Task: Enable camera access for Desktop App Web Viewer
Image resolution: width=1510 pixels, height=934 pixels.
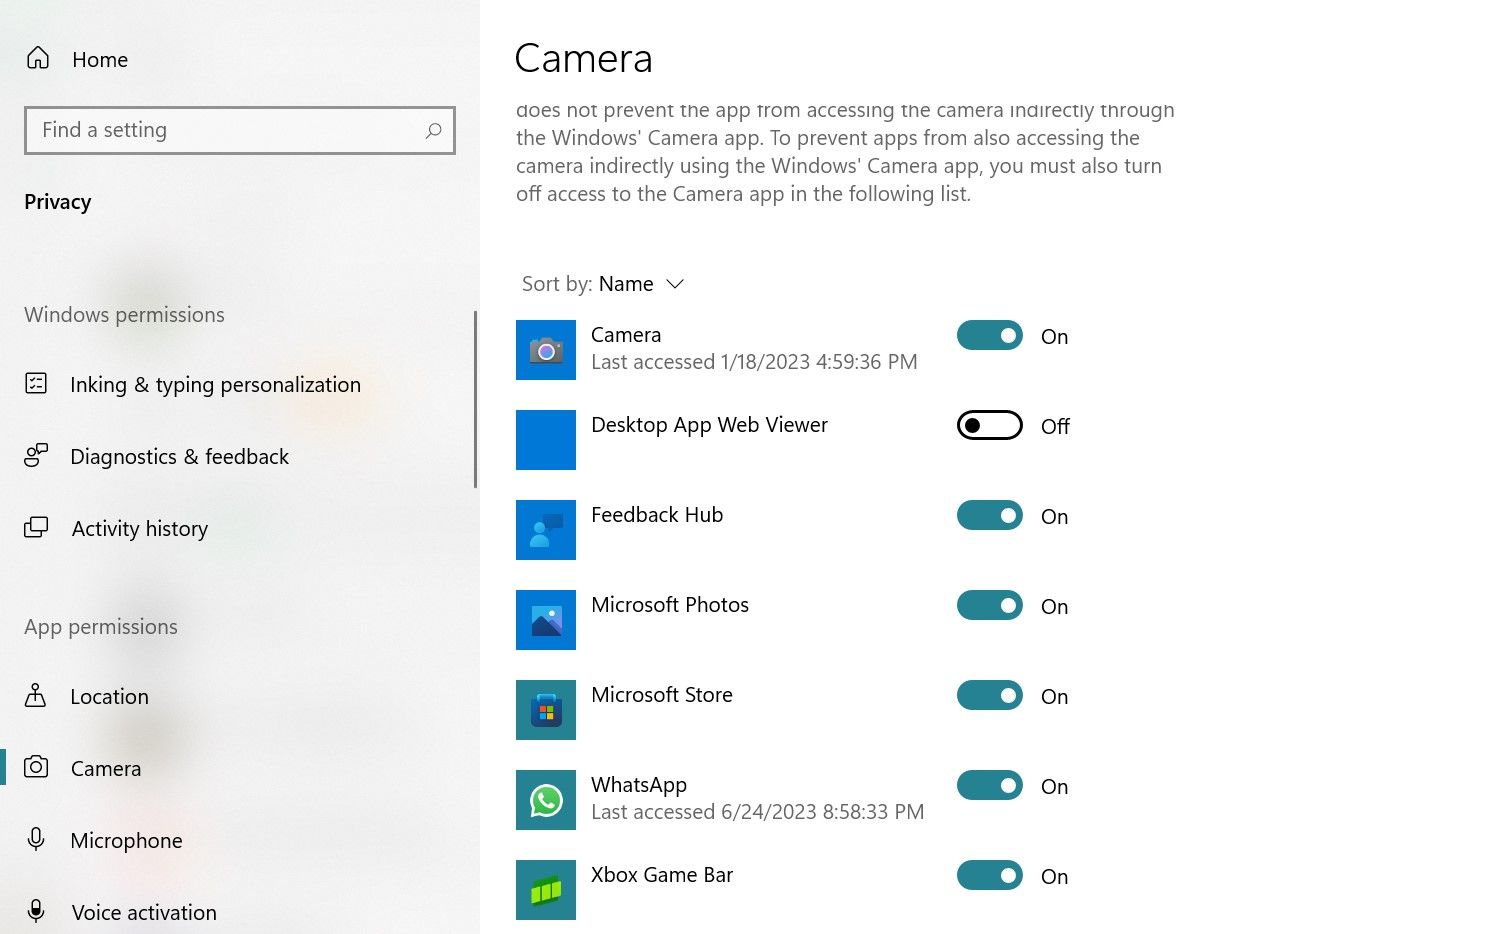Action: (989, 425)
